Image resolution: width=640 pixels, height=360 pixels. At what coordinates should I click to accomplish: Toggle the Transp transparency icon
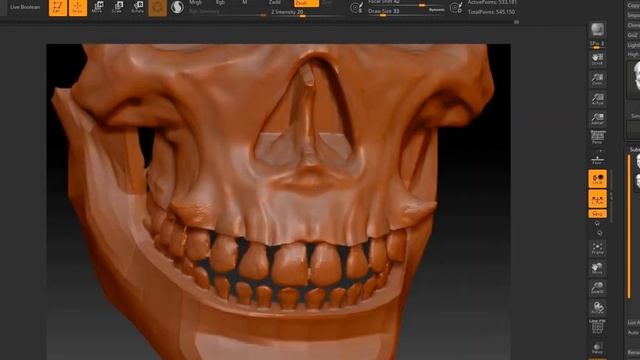click(x=598, y=348)
